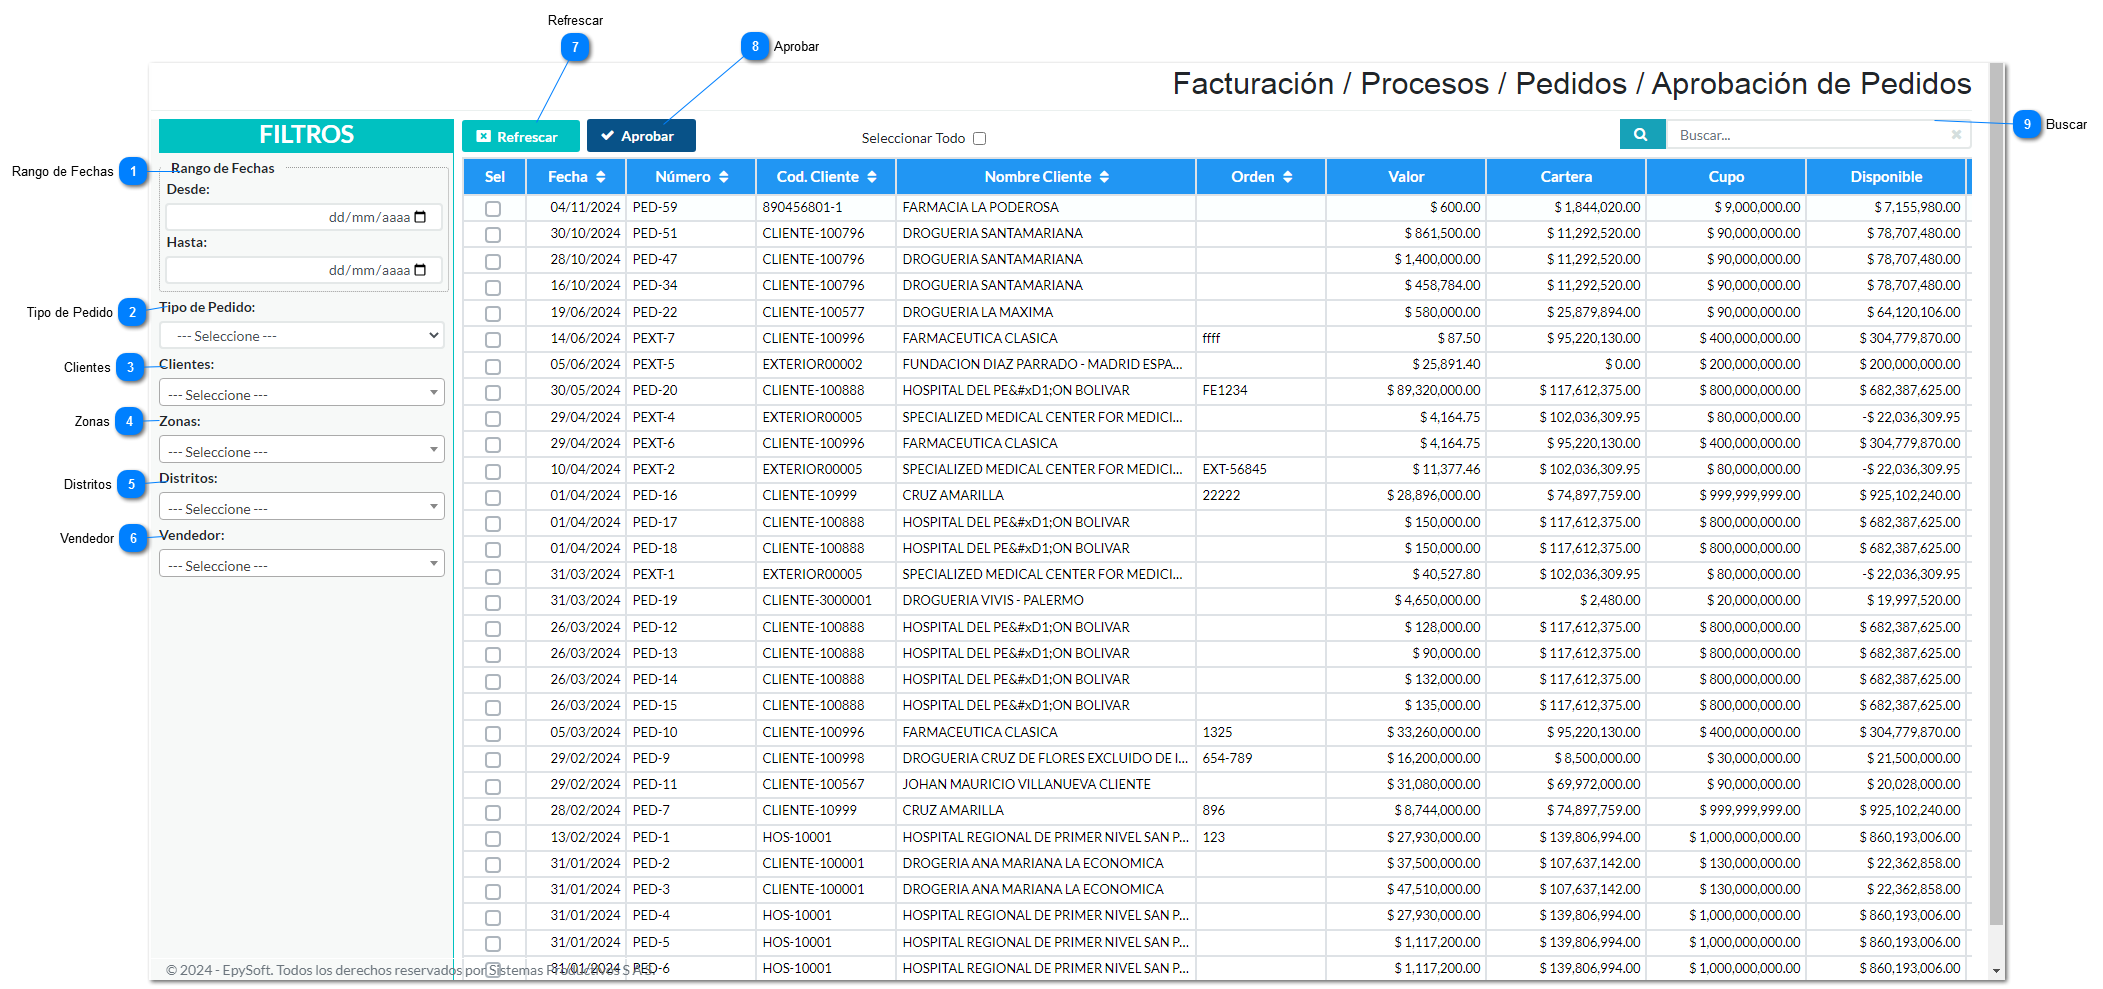This screenshot has width=2103, height=989.
Task: Expand the Clientes select box
Action: coord(302,393)
